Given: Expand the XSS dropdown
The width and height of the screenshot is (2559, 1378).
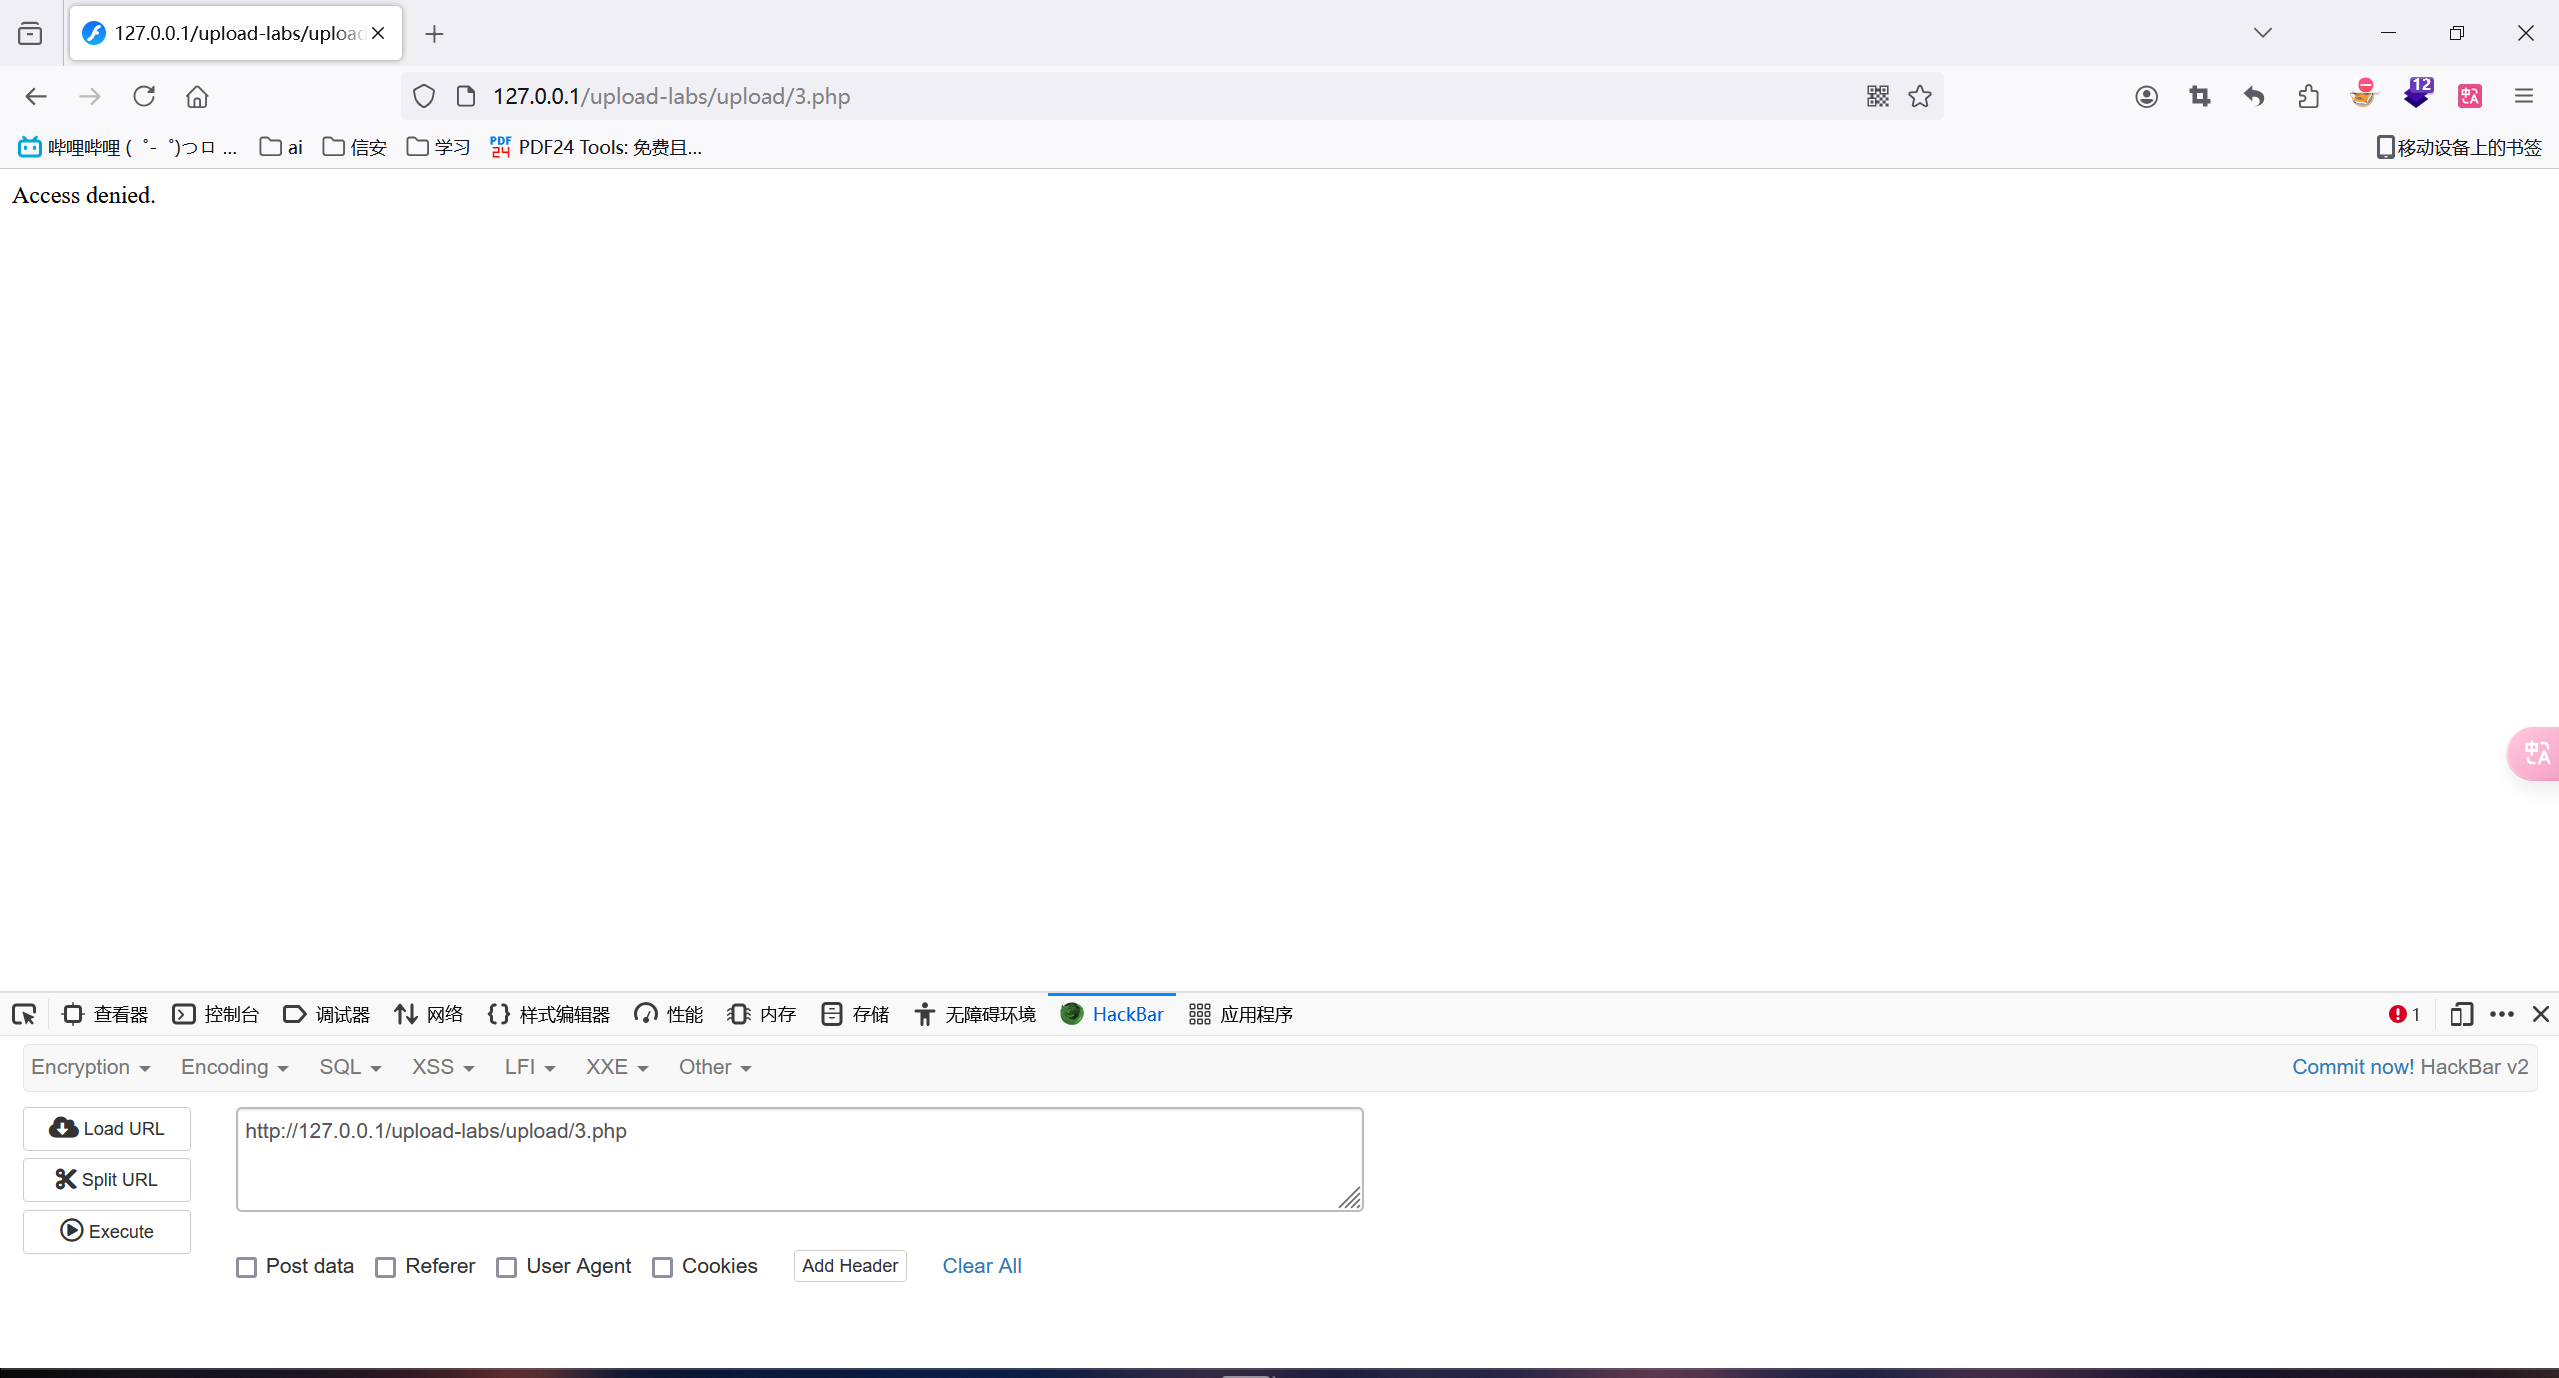Looking at the screenshot, I should [x=442, y=1067].
